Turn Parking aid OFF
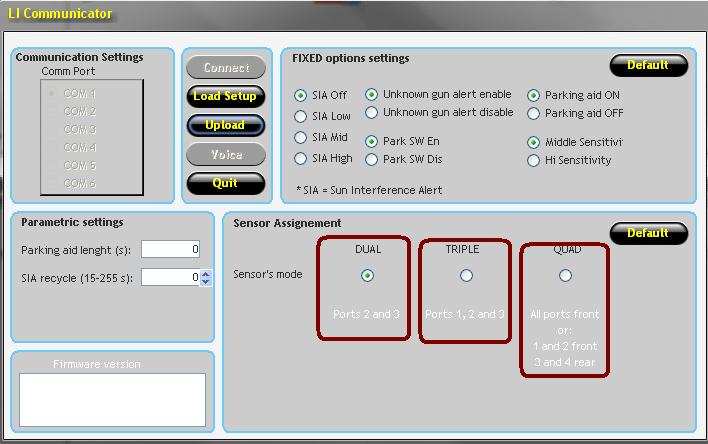 [534, 114]
